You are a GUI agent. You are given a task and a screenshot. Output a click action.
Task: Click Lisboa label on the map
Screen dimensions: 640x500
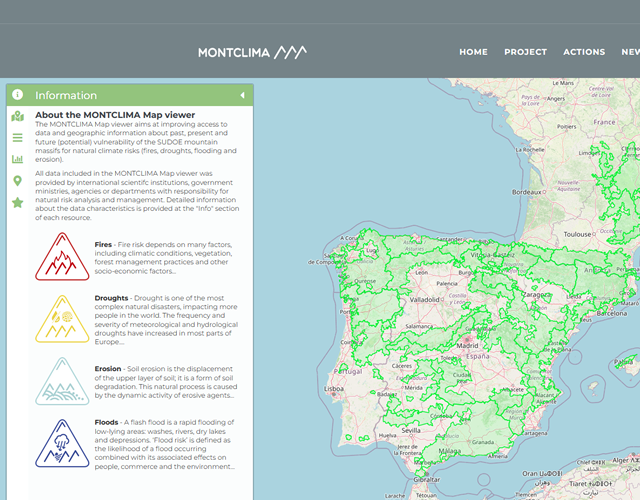click(334, 389)
